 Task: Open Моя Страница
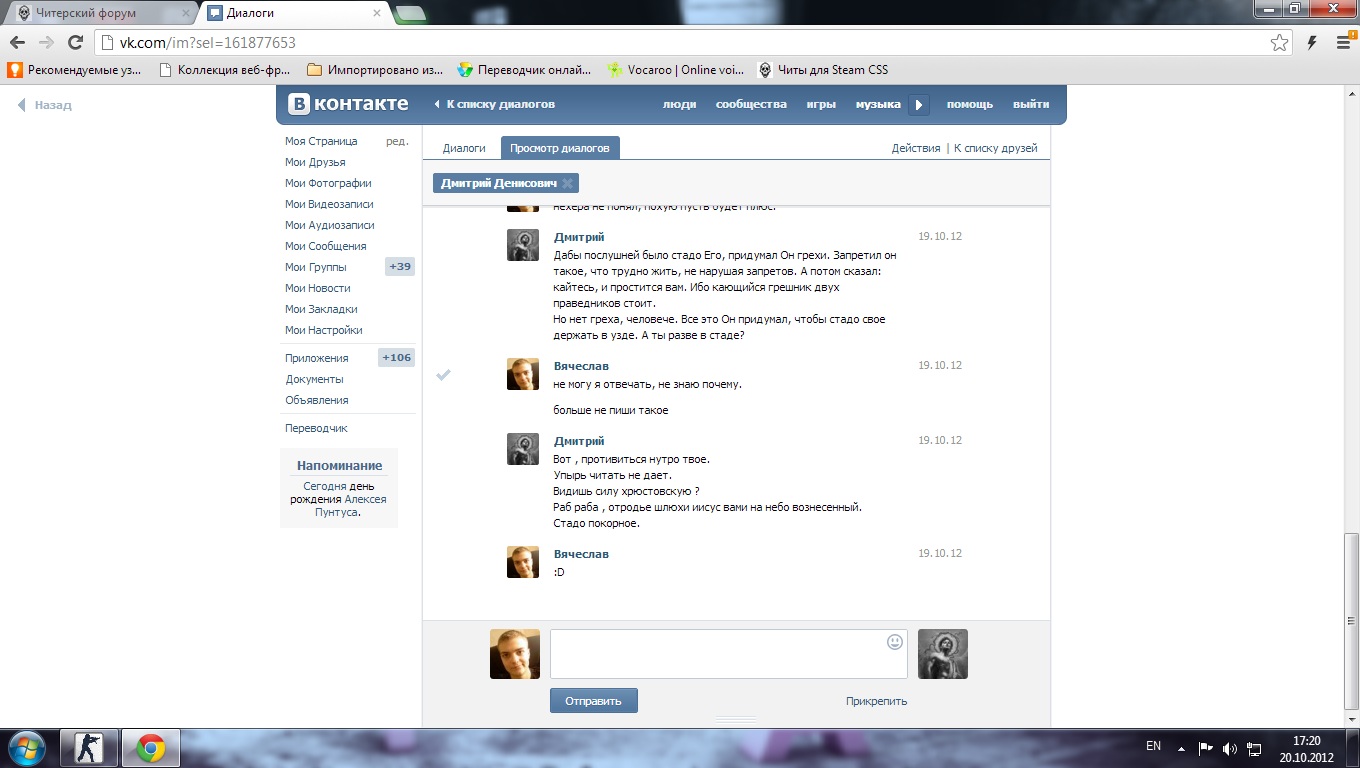(321, 141)
